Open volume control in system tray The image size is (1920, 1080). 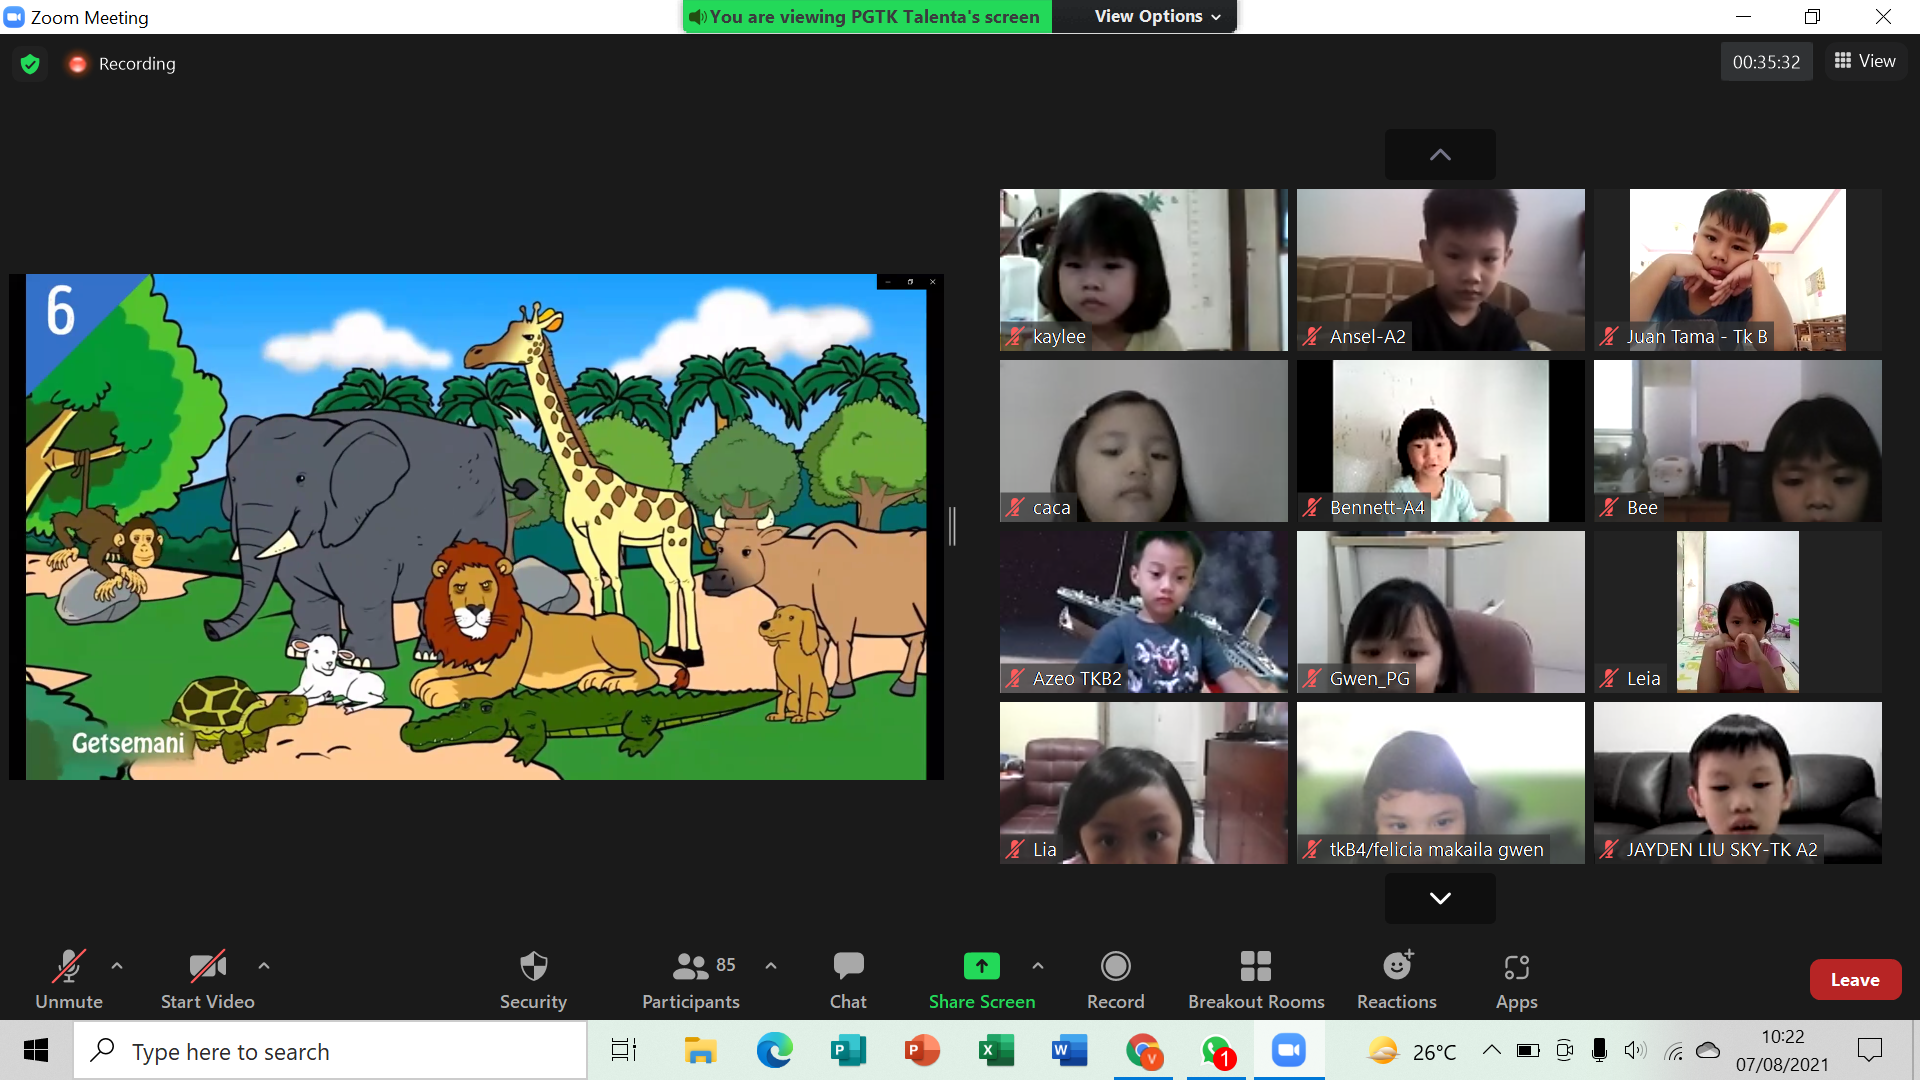pyautogui.click(x=1635, y=1050)
